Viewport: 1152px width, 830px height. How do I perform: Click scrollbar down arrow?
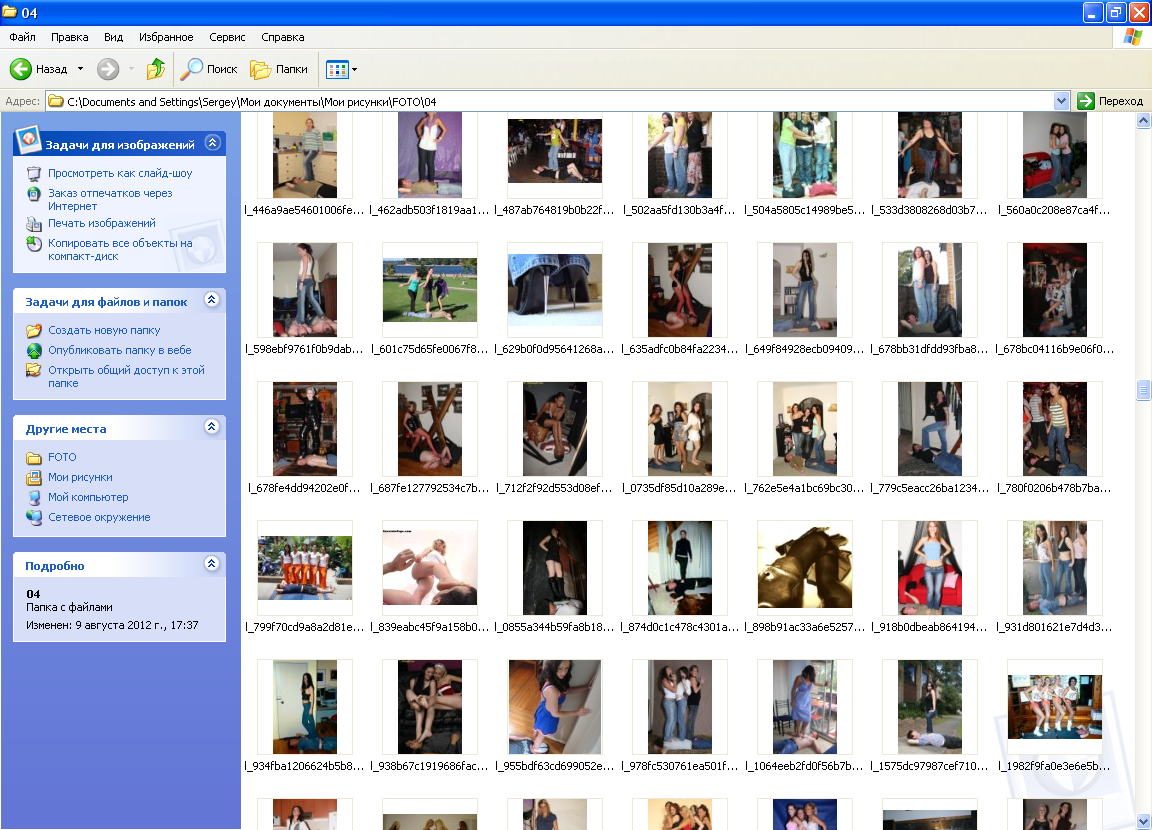(1142, 820)
